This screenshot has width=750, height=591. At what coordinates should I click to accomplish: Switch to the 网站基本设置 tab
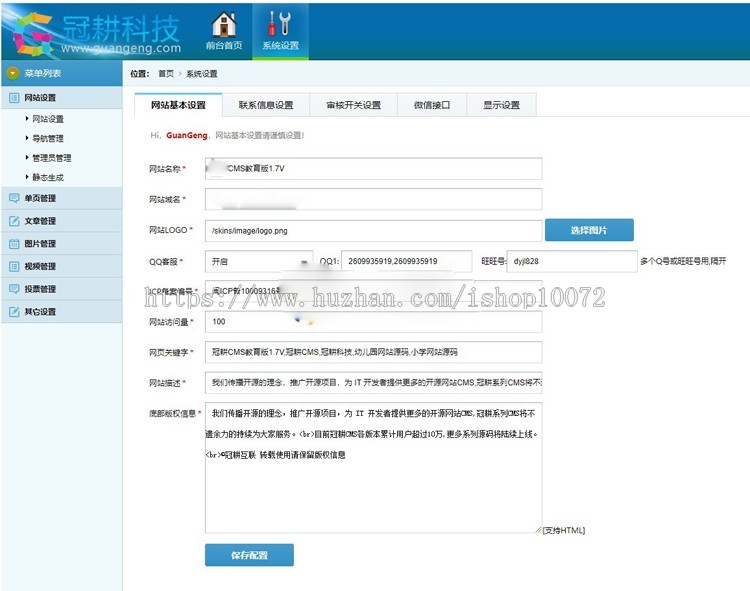pyautogui.click(x=178, y=105)
